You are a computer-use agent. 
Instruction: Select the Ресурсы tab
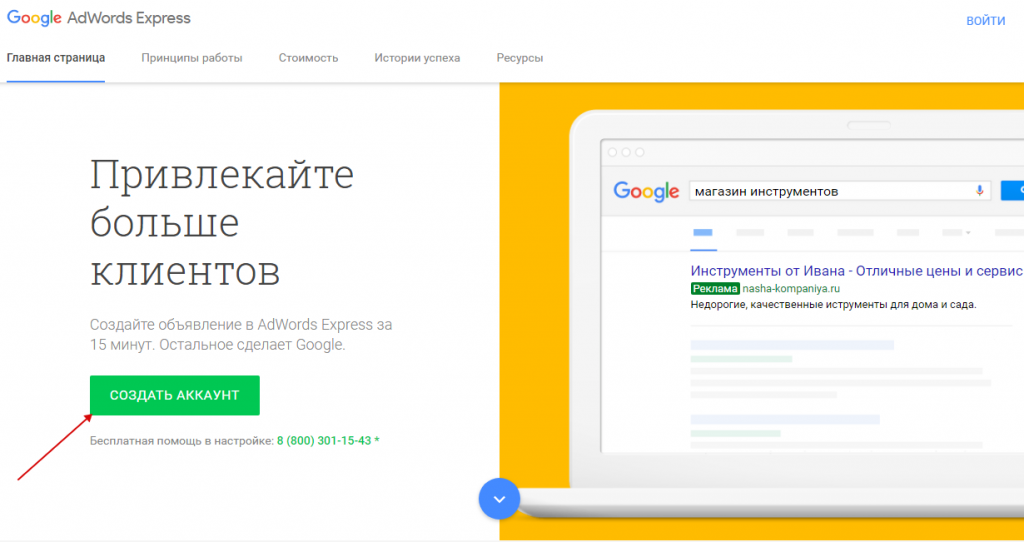tap(520, 58)
